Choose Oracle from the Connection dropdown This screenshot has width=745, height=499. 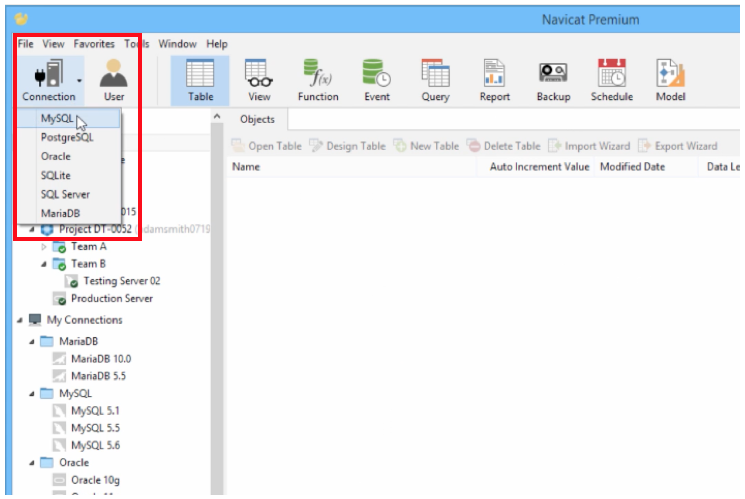tap(69, 156)
